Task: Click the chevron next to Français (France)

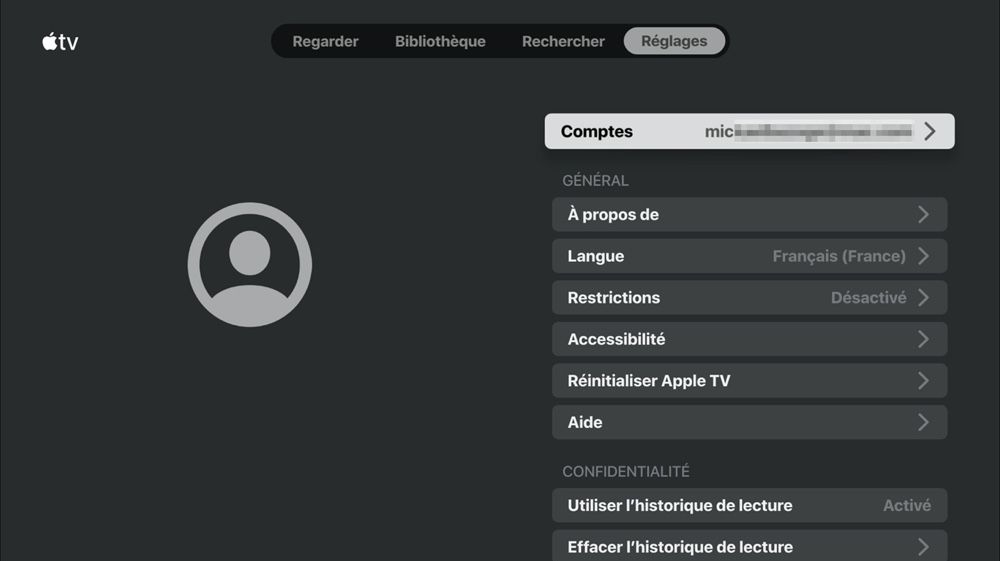Action: click(x=923, y=256)
